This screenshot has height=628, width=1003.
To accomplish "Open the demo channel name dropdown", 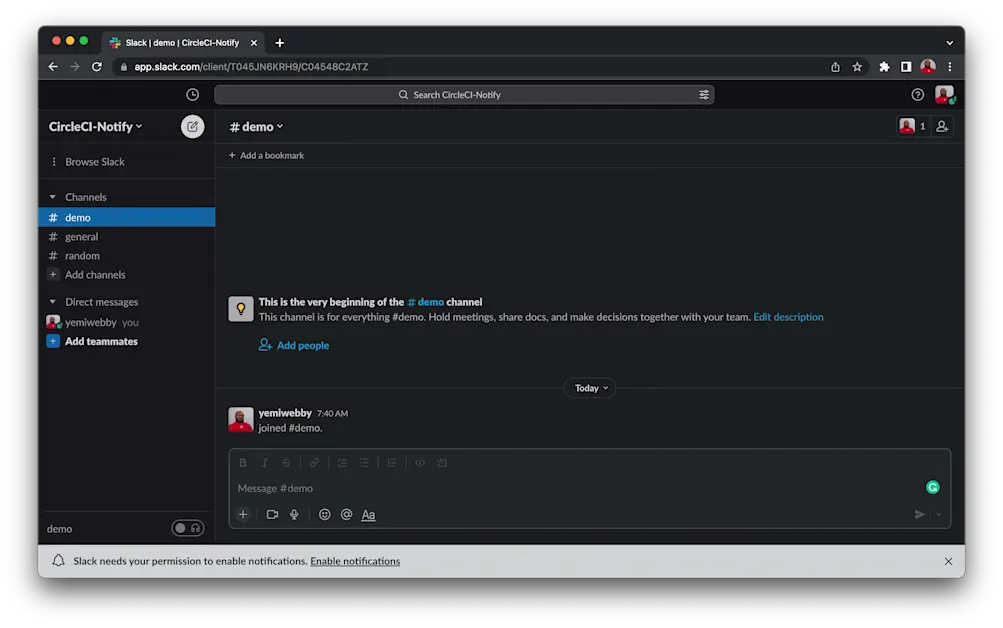I will click(x=256, y=126).
